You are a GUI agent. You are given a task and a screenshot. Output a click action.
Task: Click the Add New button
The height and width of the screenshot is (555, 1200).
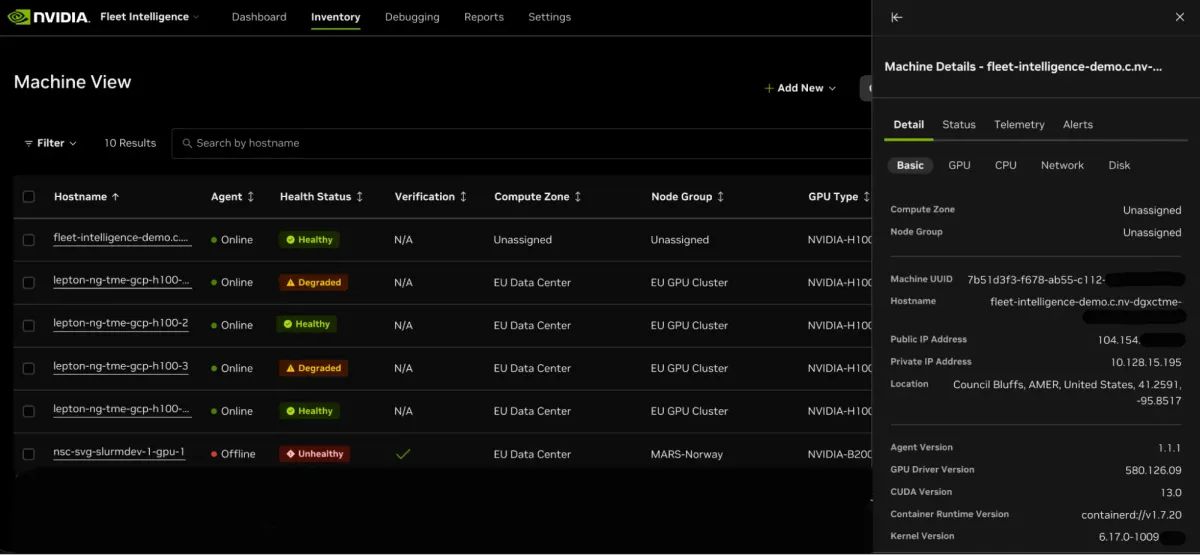(800, 88)
